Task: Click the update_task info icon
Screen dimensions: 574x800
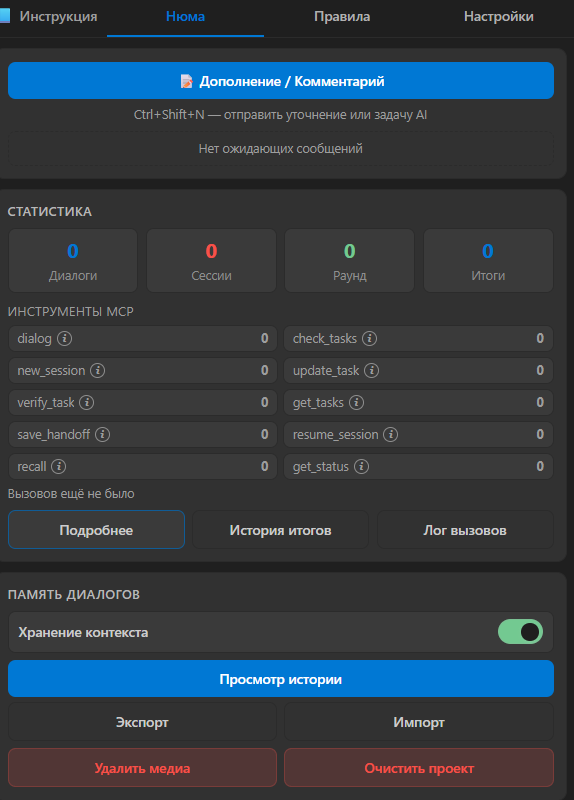Action: pos(371,370)
